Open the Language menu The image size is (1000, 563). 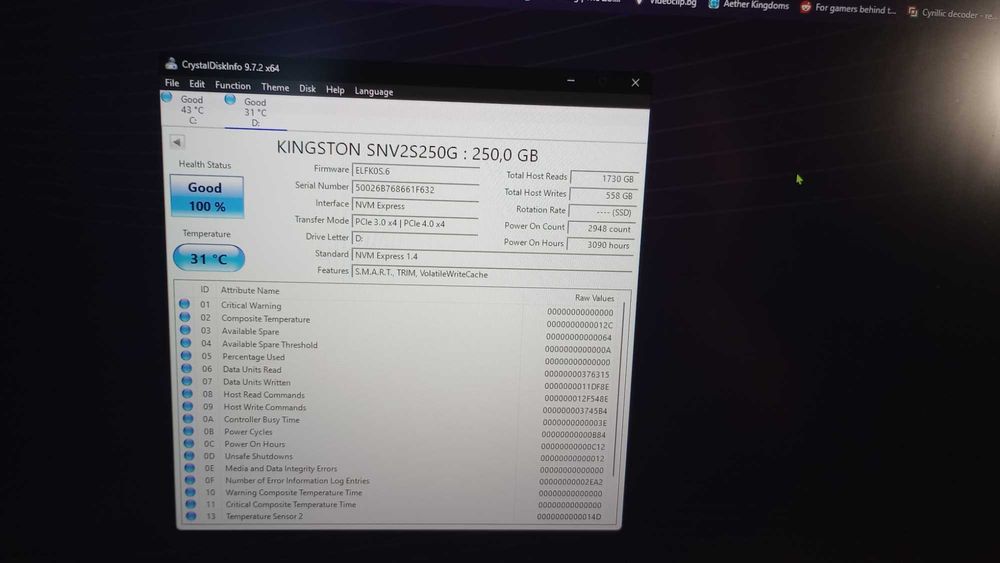pos(374,91)
